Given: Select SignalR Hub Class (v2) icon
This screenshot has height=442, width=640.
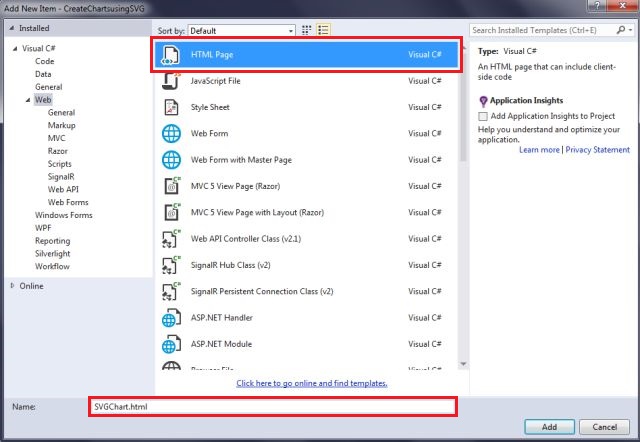Looking at the screenshot, I should click(171, 265).
